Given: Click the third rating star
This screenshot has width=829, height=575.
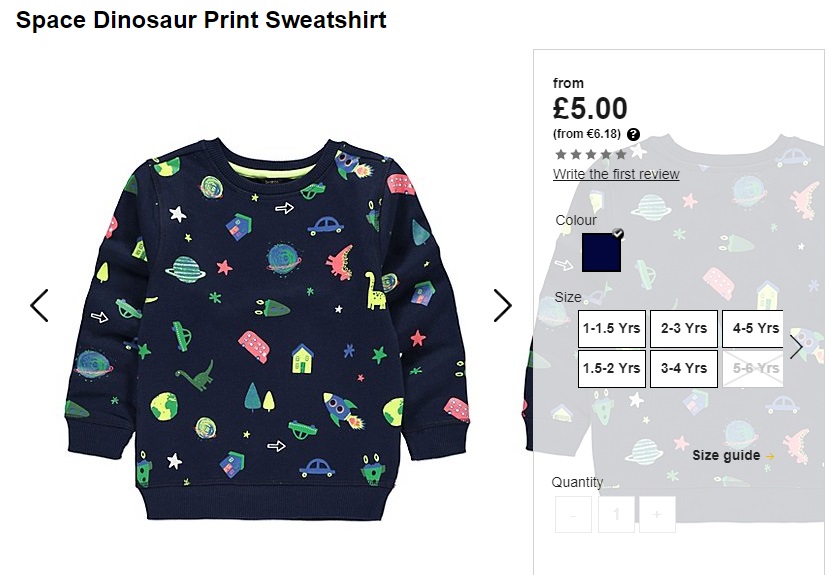Looking at the screenshot, I should (591, 154).
